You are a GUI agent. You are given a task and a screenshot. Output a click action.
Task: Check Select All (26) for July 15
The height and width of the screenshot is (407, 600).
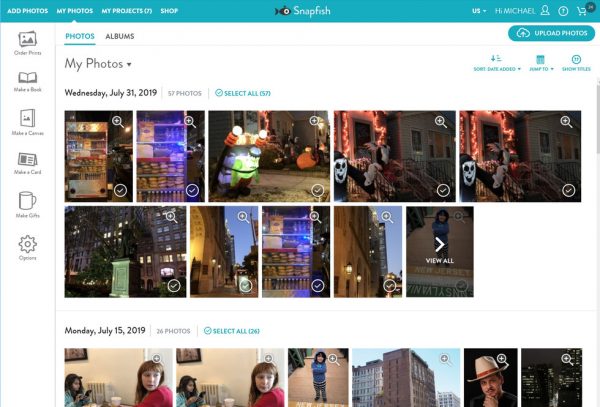pos(230,330)
